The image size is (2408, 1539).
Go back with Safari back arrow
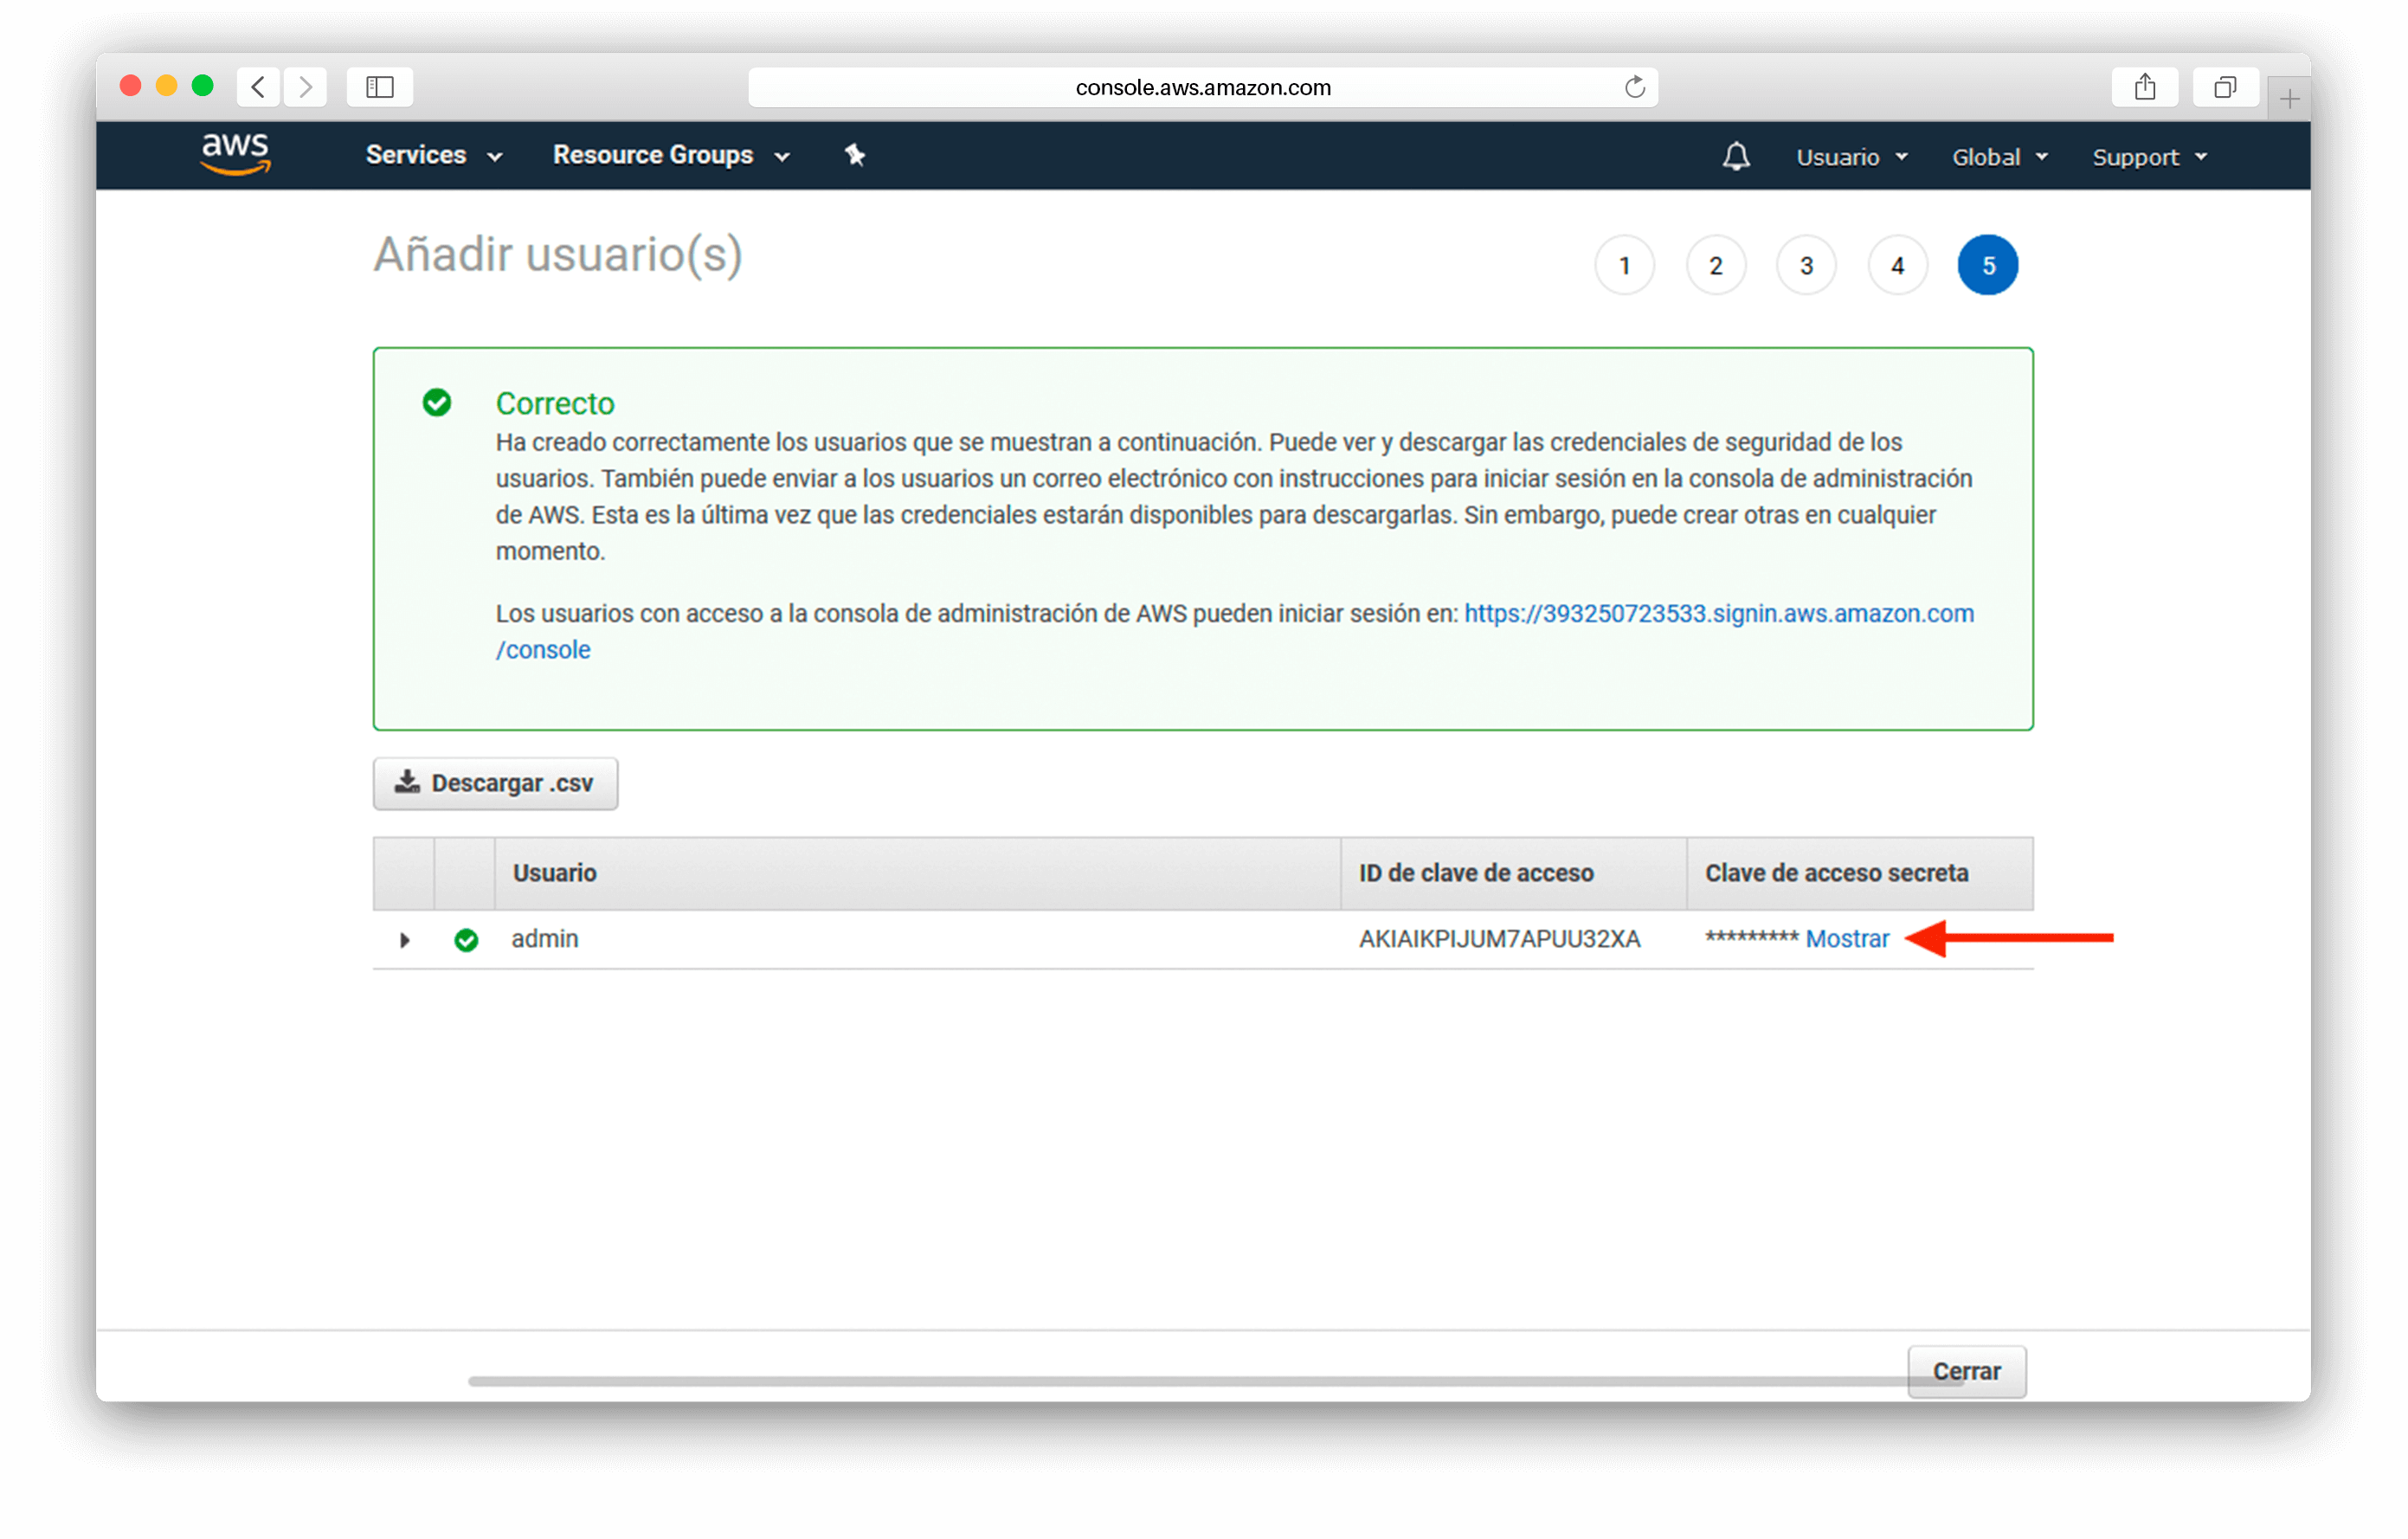click(x=258, y=87)
